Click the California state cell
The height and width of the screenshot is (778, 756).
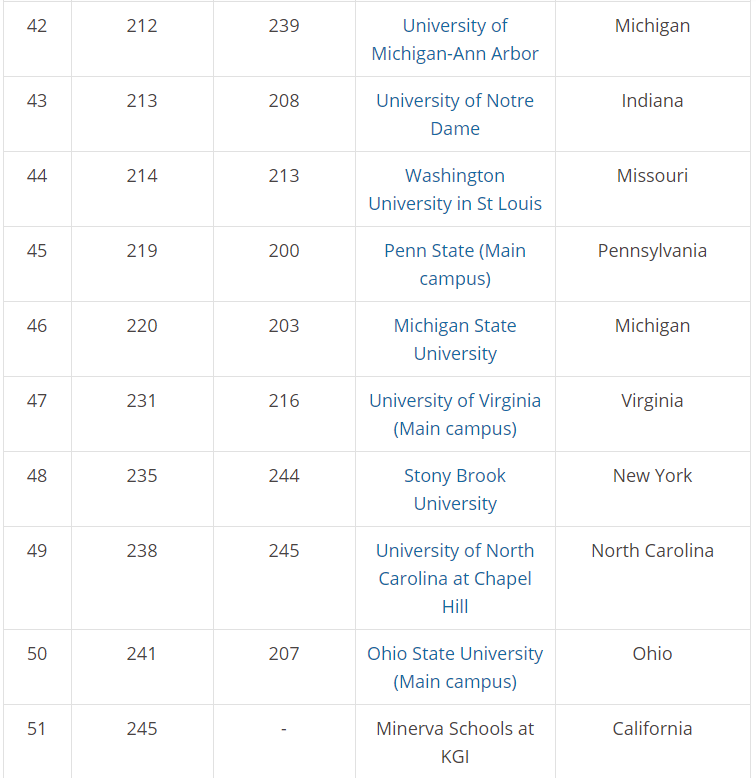[652, 742]
